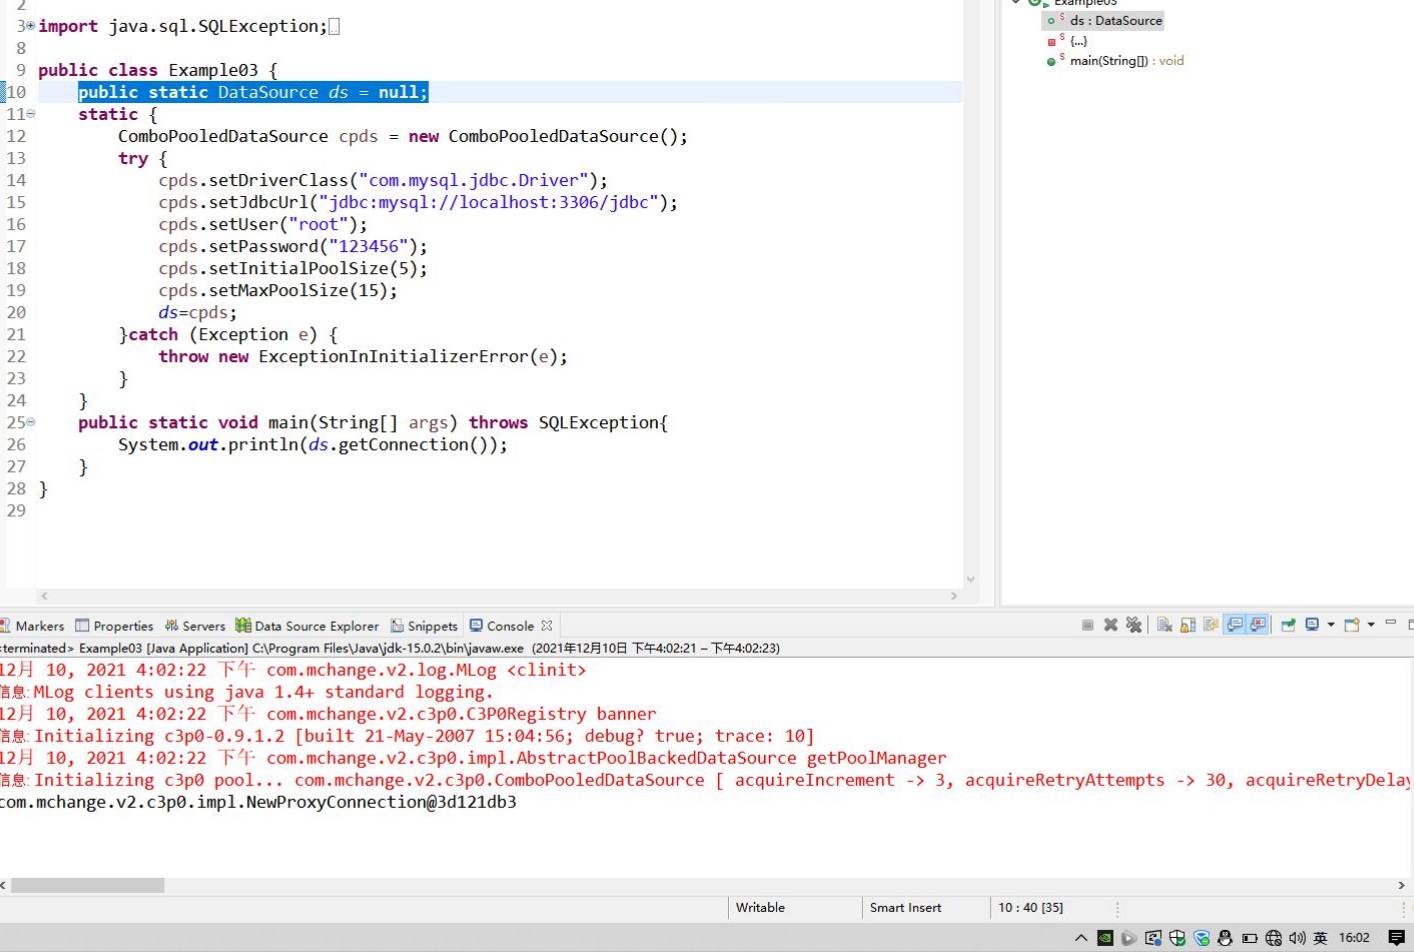The width and height of the screenshot is (1414, 952).
Task: Click the volume speaker icon
Action: click(x=1297, y=938)
